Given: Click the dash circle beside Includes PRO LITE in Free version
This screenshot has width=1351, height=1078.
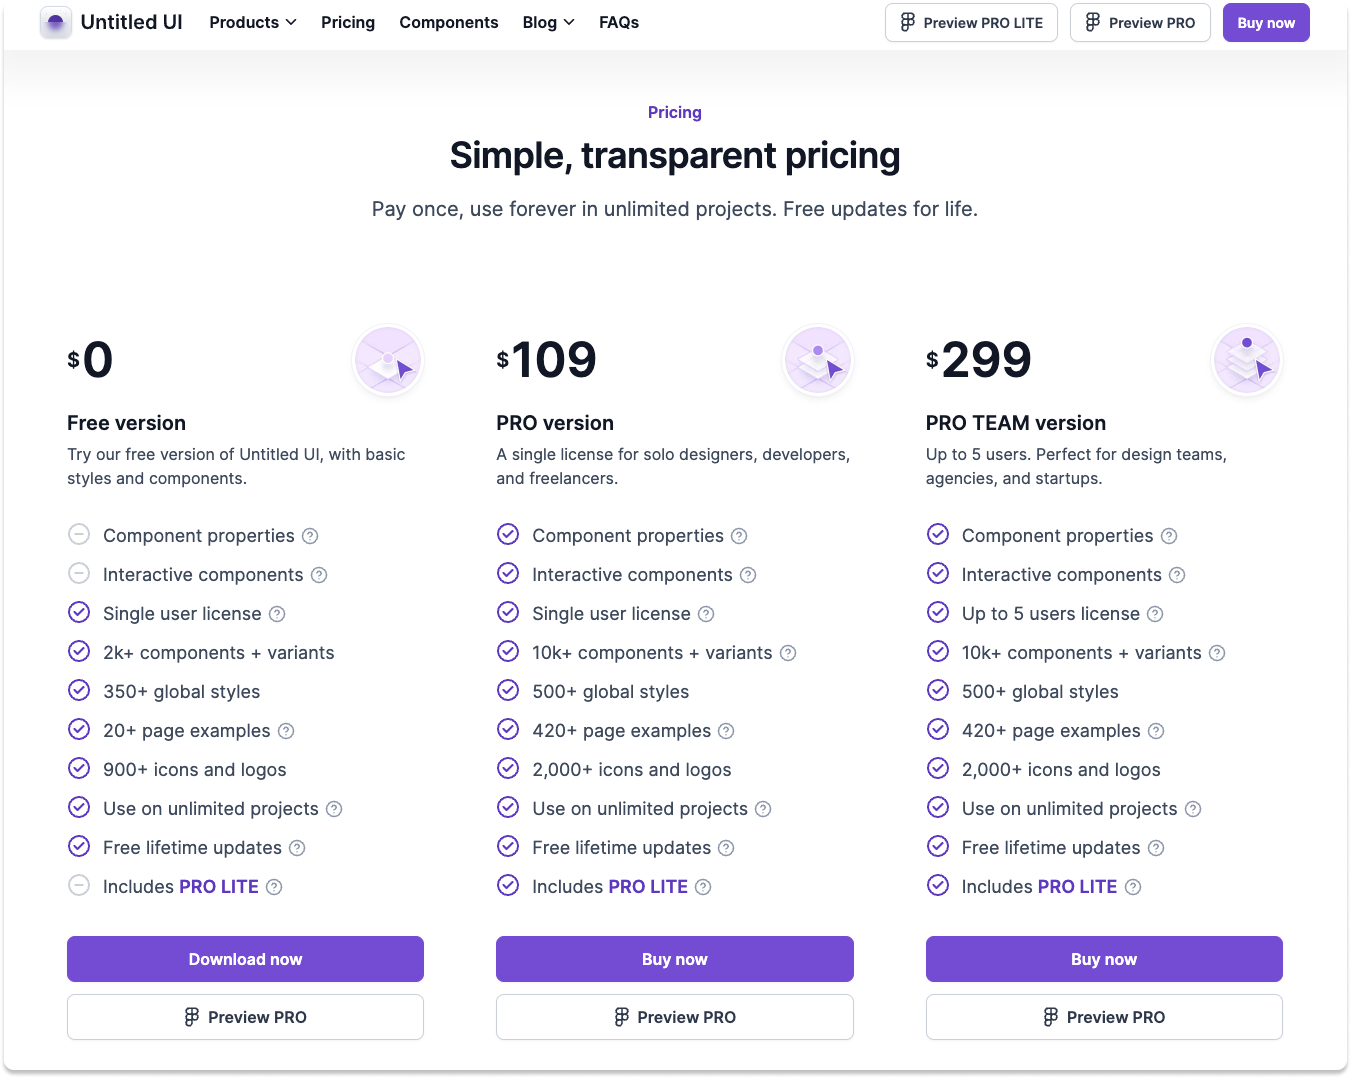Looking at the screenshot, I should coord(79,885).
